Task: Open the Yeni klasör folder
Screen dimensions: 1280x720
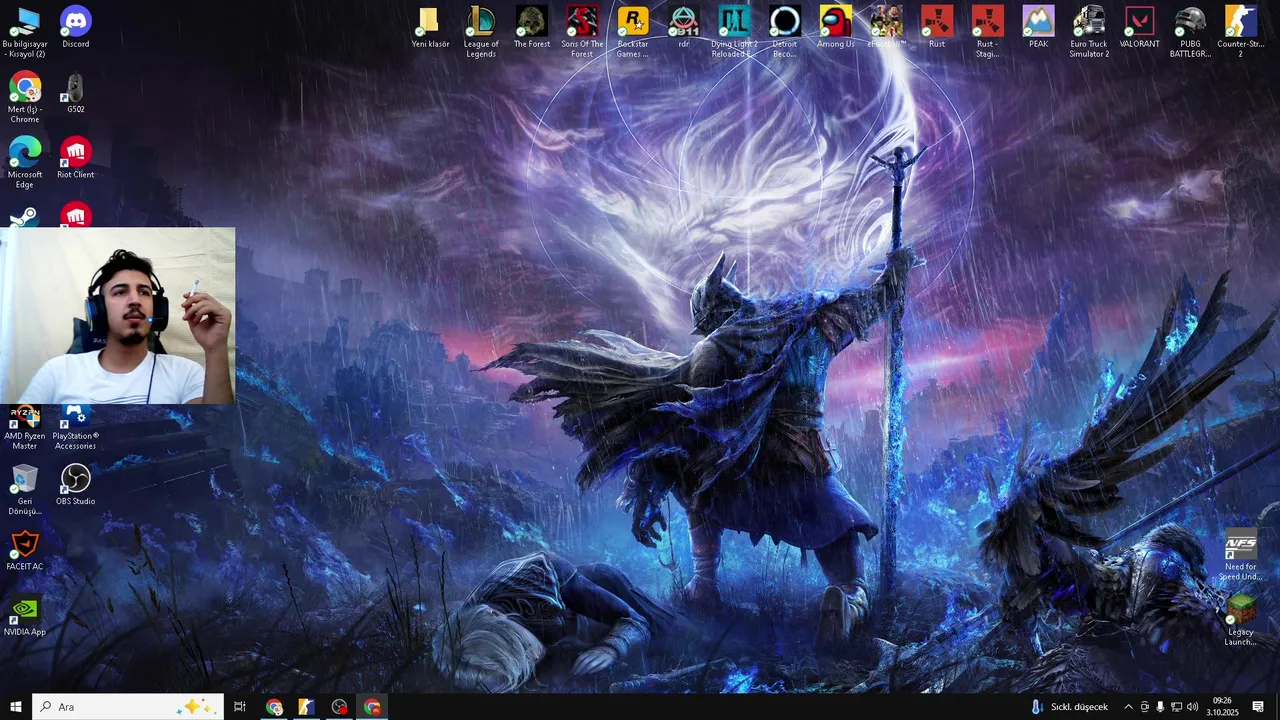Action: click(x=430, y=27)
